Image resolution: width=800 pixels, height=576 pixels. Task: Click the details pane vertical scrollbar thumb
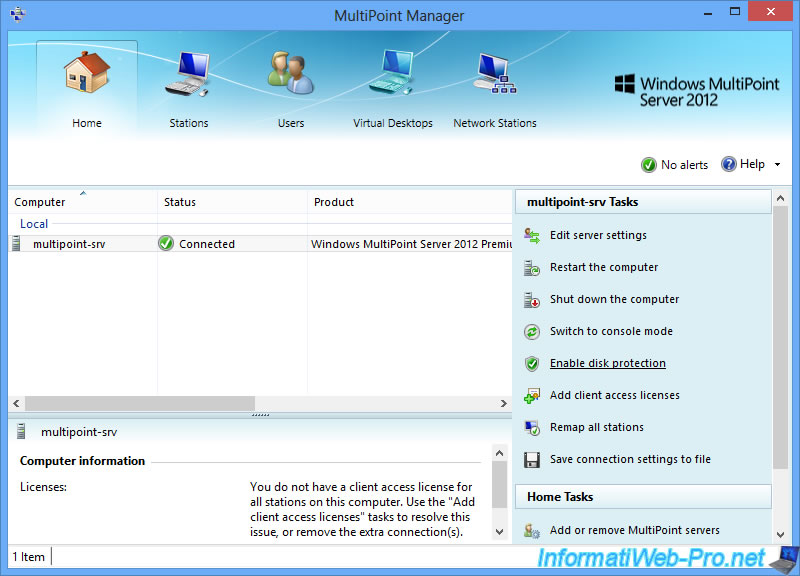pos(499,485)
